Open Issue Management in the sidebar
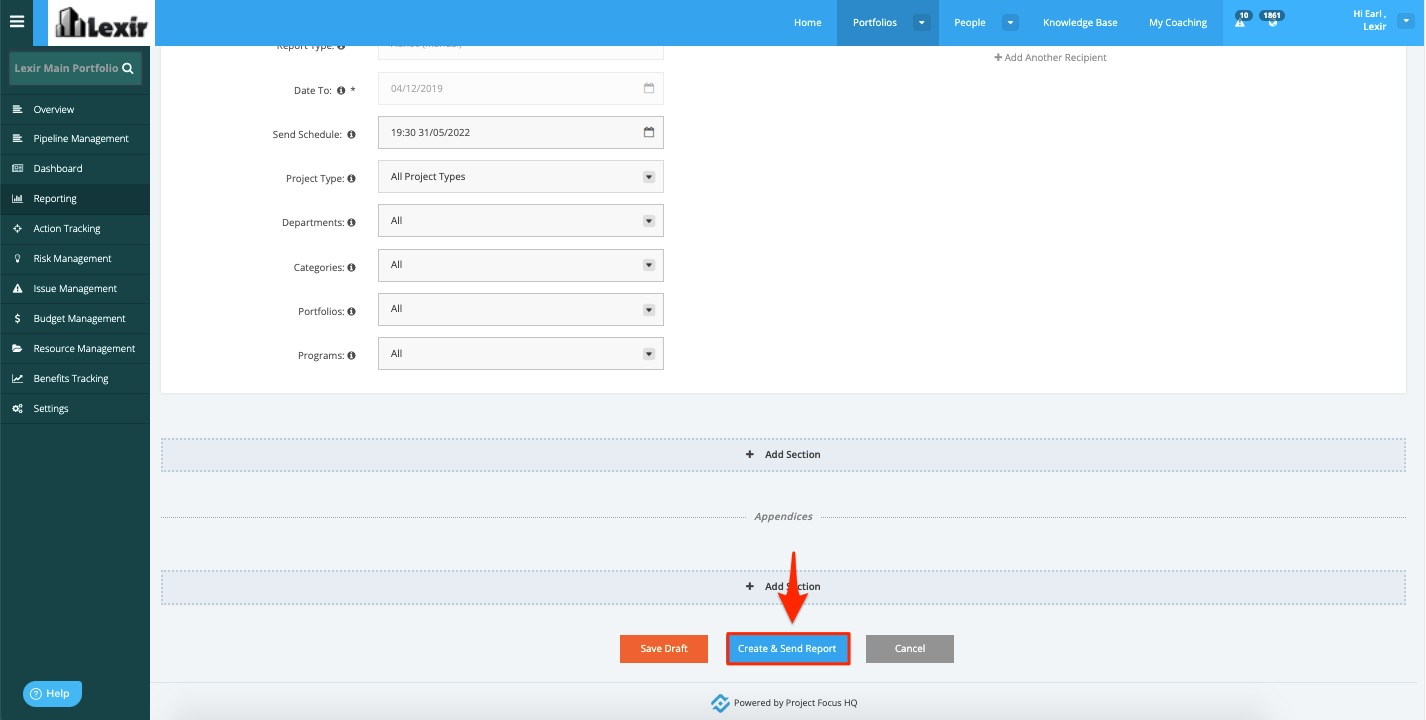 tap(75, 289)
